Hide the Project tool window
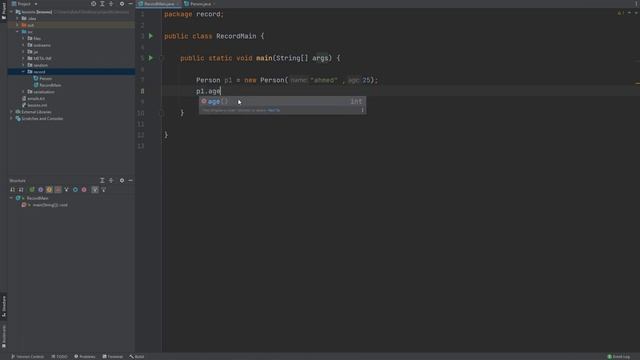 (130, 4)
